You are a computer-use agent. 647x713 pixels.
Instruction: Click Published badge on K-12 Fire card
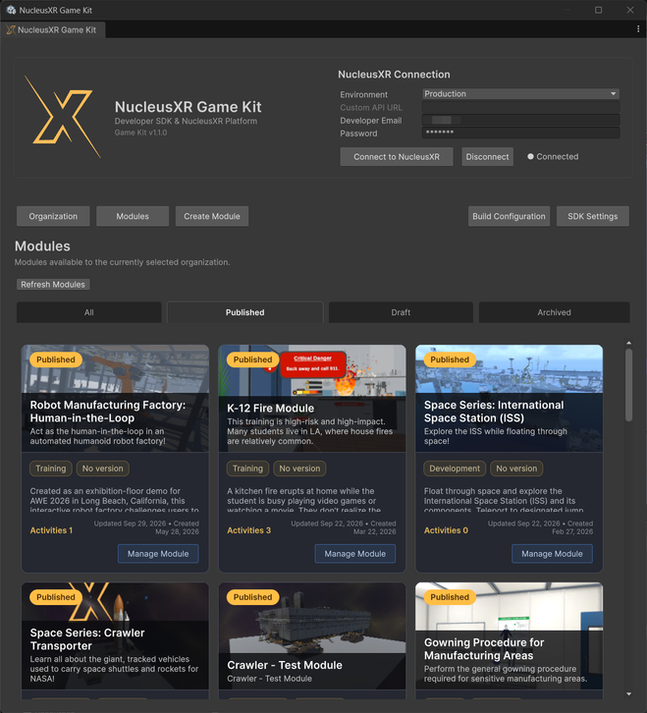pos(253,360)
